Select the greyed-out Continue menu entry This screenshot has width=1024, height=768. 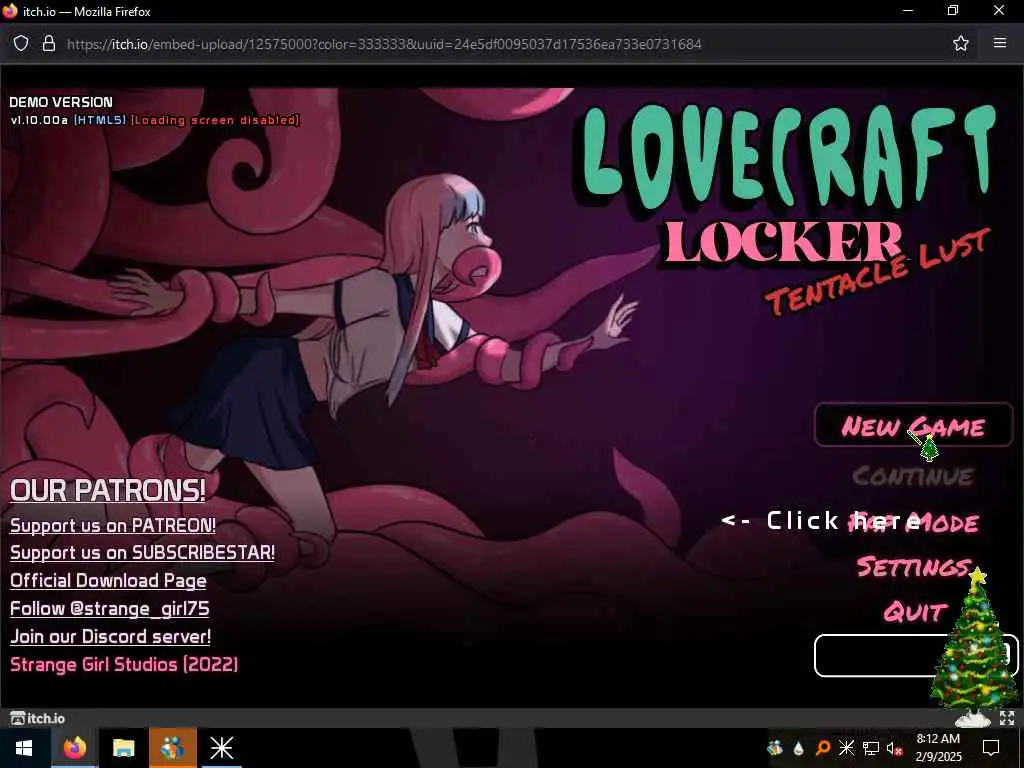point(913,476)
